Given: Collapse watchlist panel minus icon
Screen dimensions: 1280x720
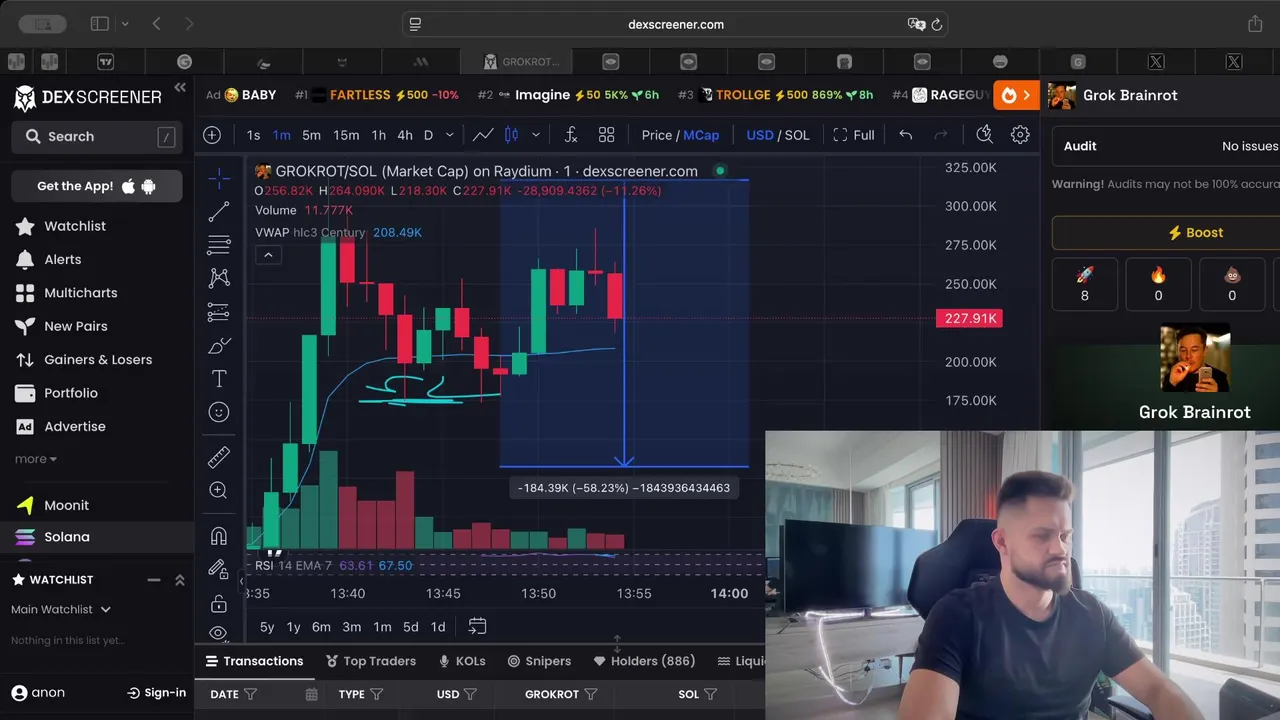Looking at the screenshot, I should pos(154,580).
